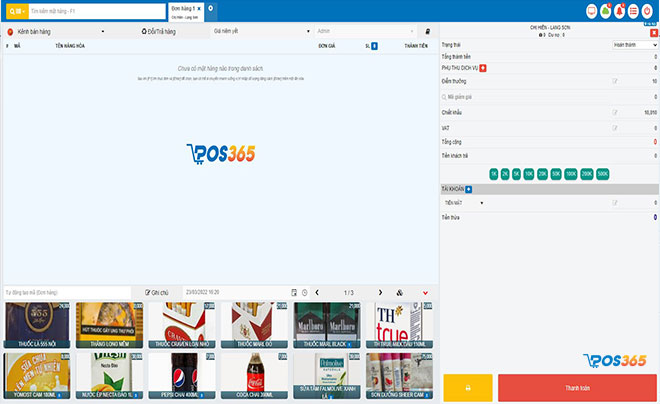660x404 pixels.
Task: Open the TIỀN MẶT payment method dropdown
Action: pyautogui.click(x=464, y=203)
